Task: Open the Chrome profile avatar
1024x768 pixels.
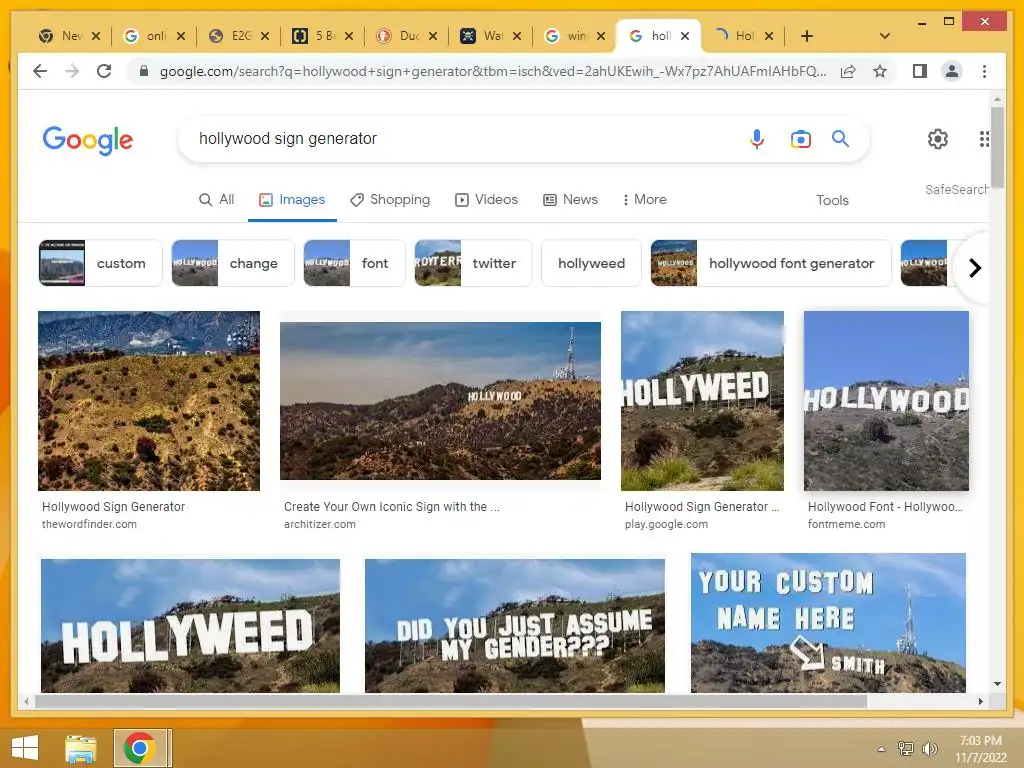Action: 952,71
